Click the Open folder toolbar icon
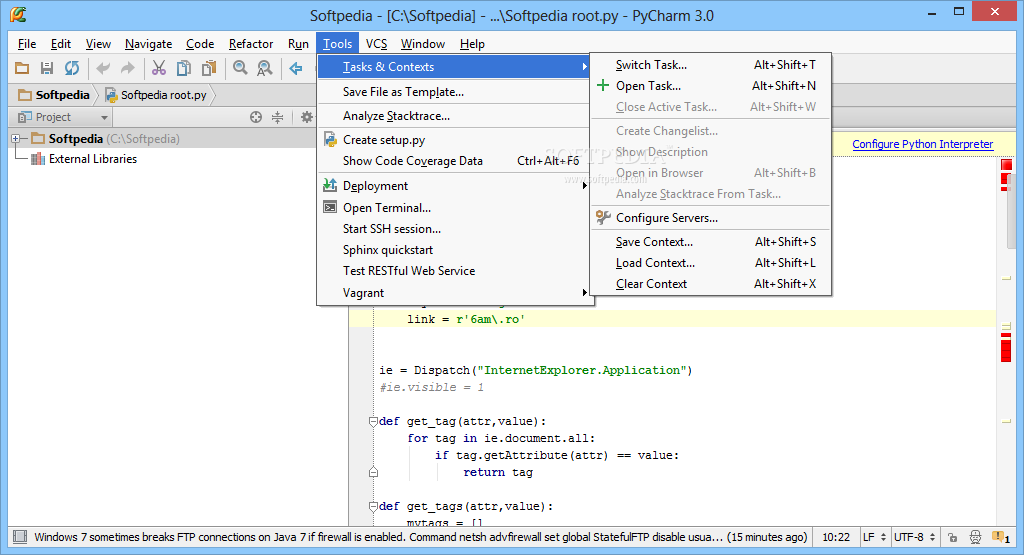The height and width of the screenshot is (555, 1024). (x=22, y=68)
